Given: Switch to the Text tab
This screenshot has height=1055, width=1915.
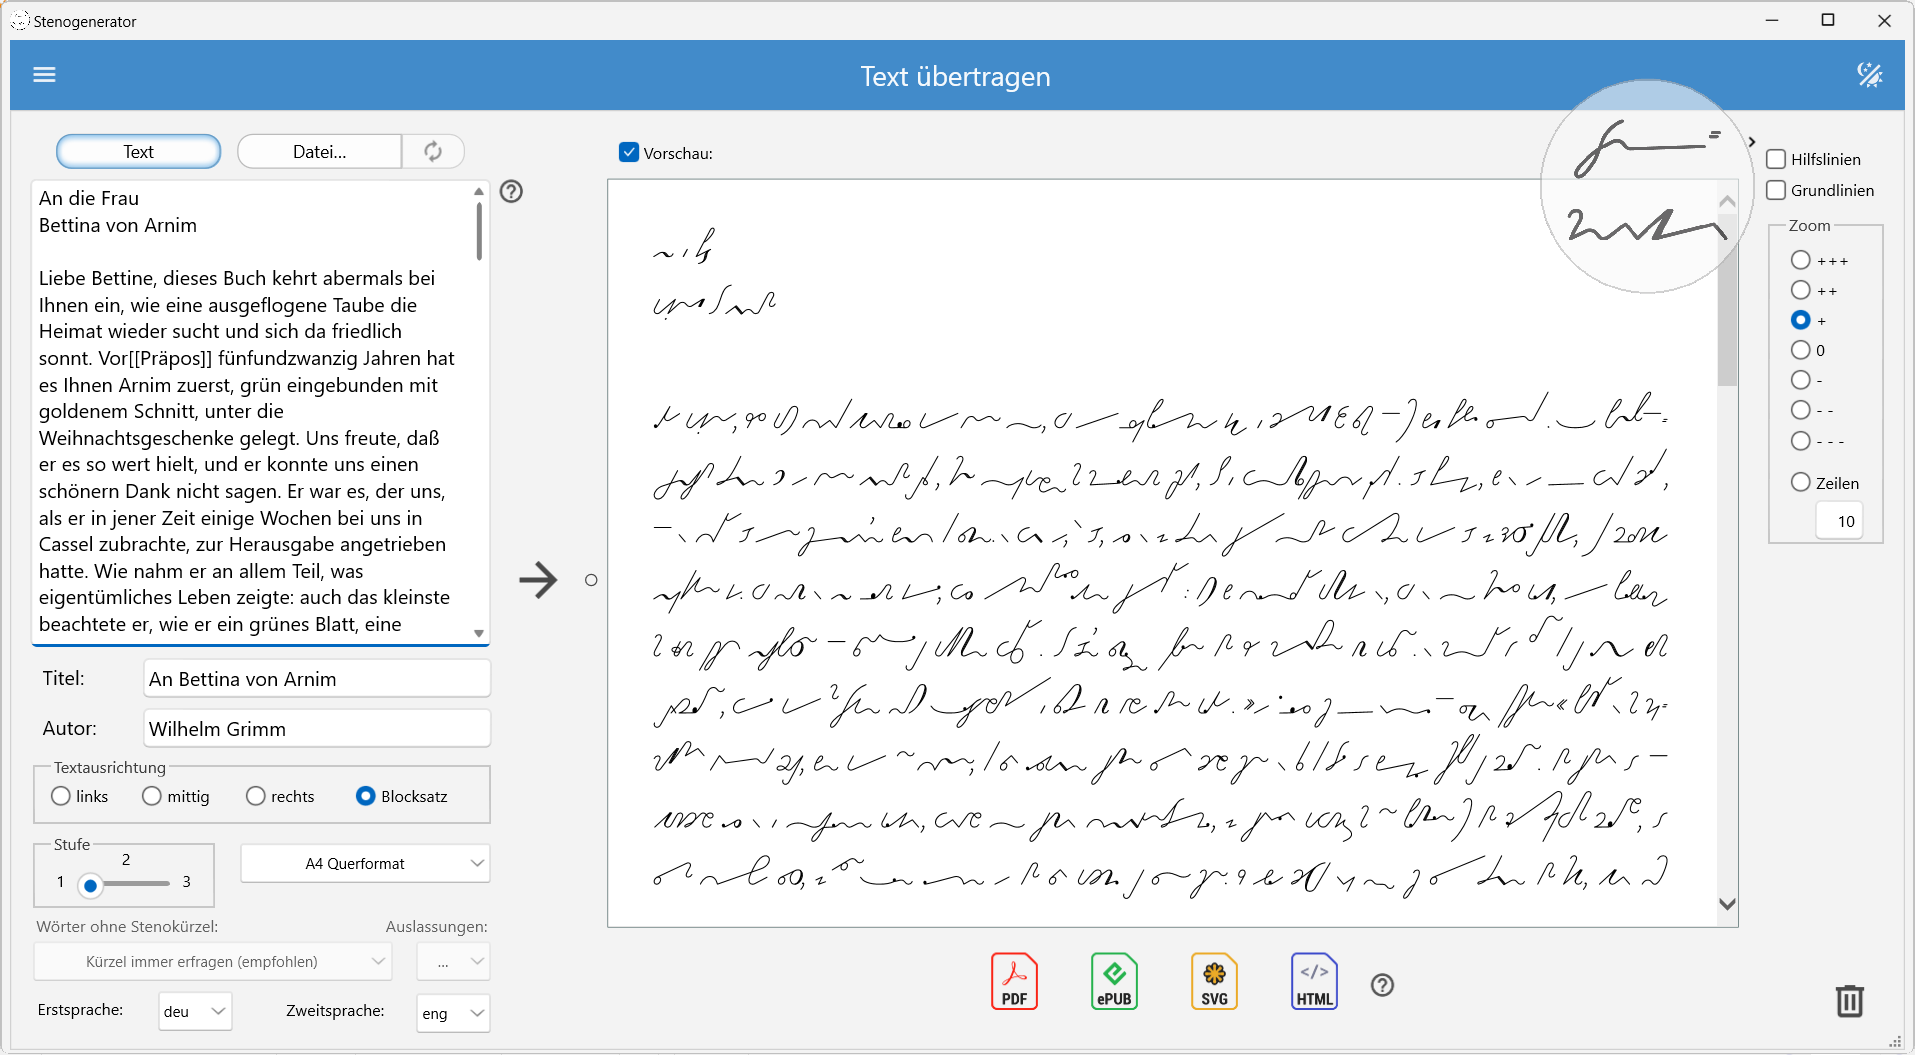Looking at the screenshot, I should pos(138,151).
